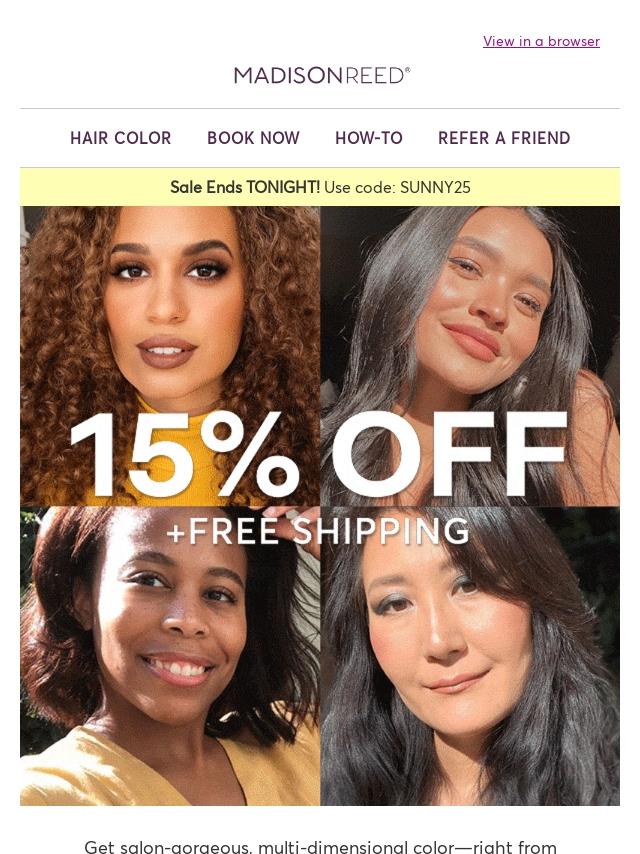Image resolution: width=640 pixels, height=854 pixels.
Task: Click the 'Use code:' text in yellow banner
Action: tap(359, 187)
